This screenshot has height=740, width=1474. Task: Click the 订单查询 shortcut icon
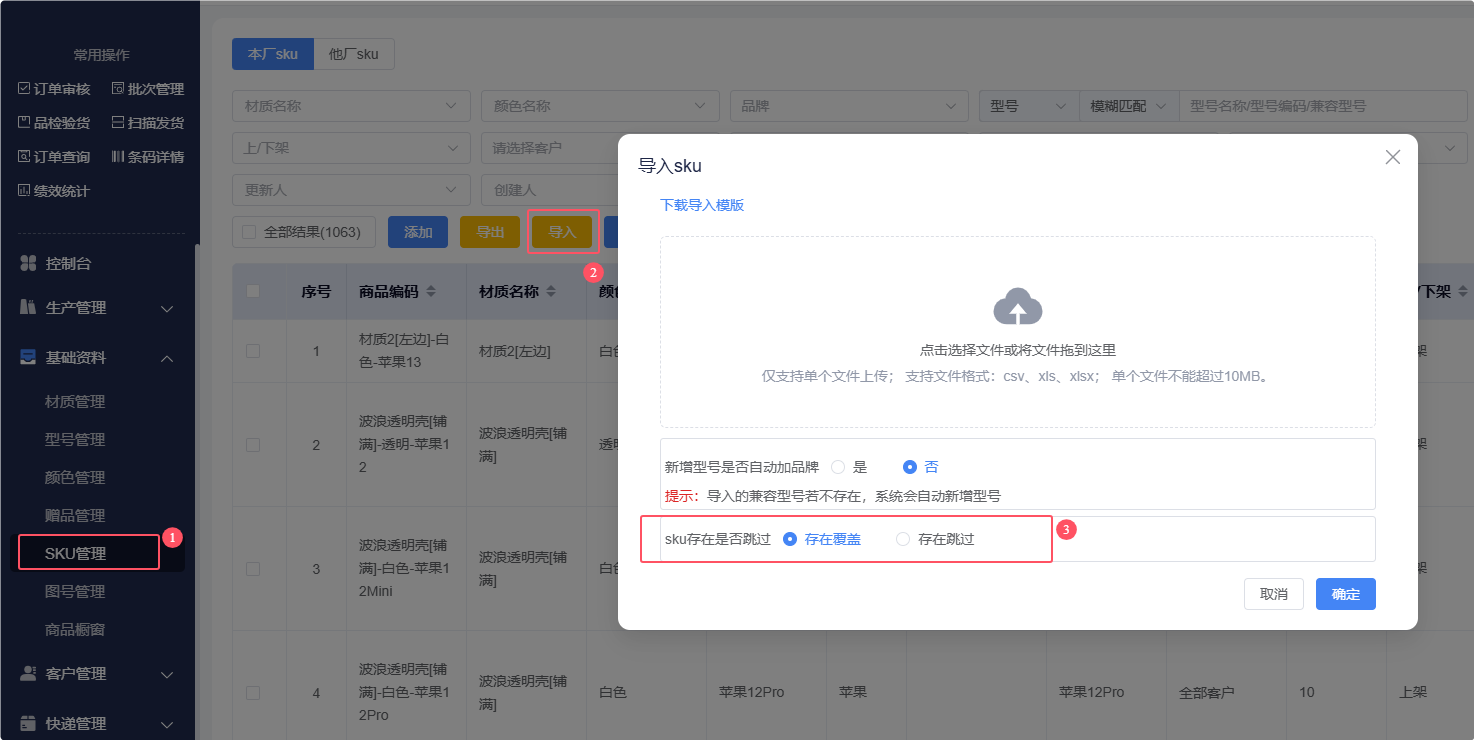[x=24, y=157]
